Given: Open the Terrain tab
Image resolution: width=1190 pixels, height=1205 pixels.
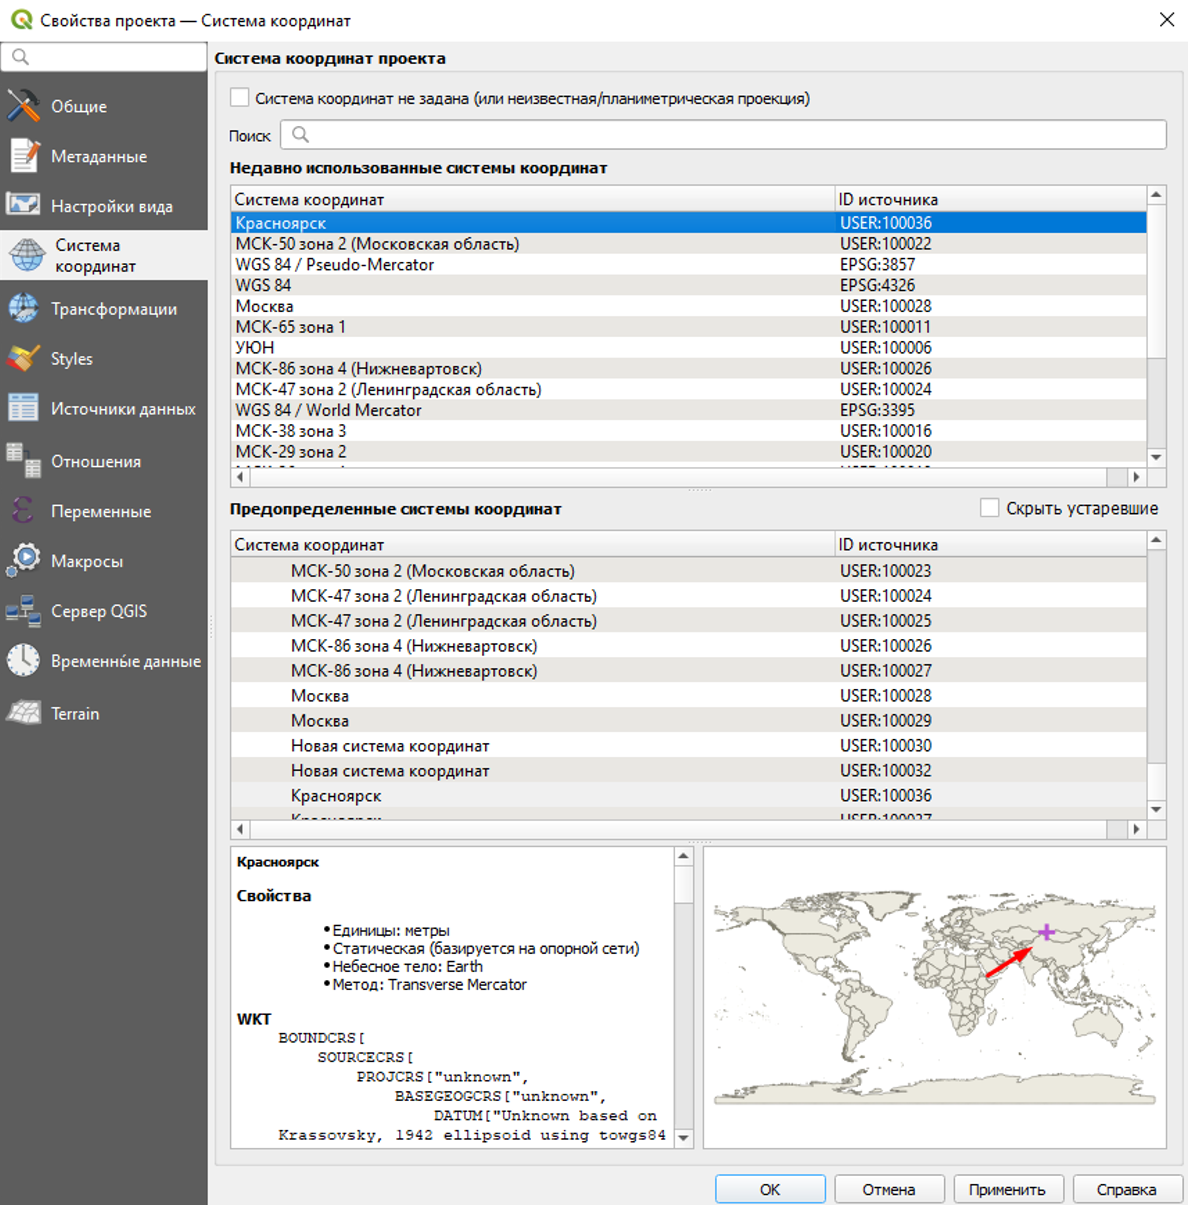Looking at the screenshot, I should coord(75,714).
